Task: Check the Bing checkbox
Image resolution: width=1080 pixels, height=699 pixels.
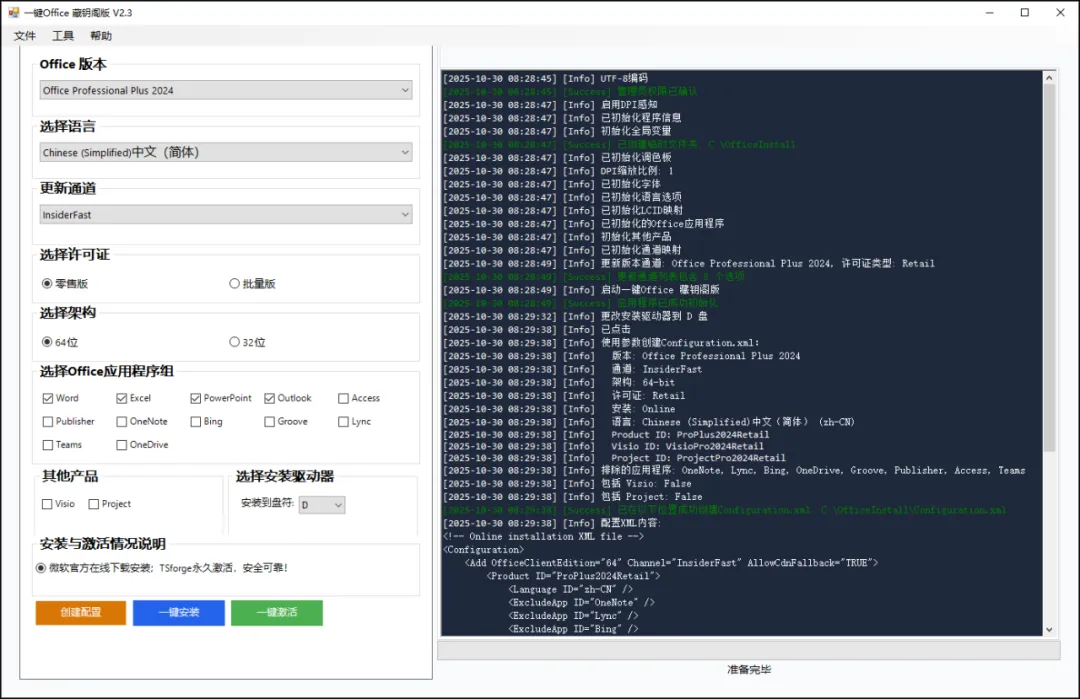Action: point(196,421)
